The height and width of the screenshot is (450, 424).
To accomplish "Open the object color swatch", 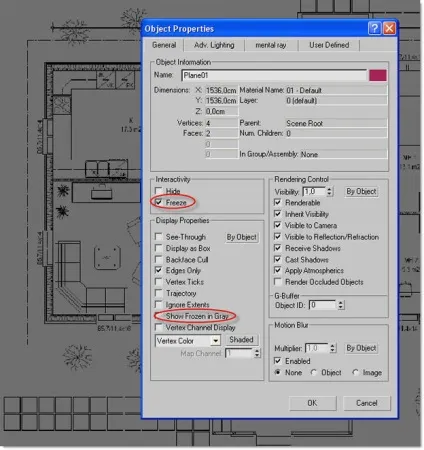I will tap(378, 75).
